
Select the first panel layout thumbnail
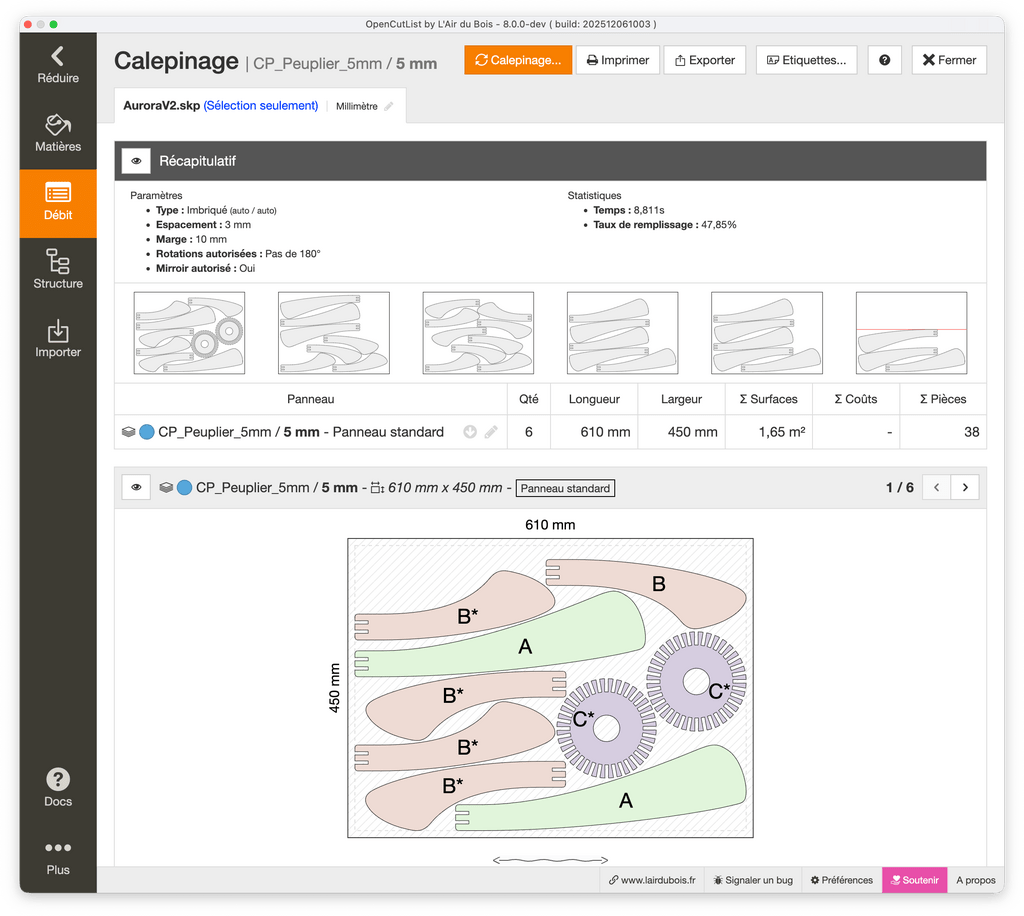click(x=190, y=333)
